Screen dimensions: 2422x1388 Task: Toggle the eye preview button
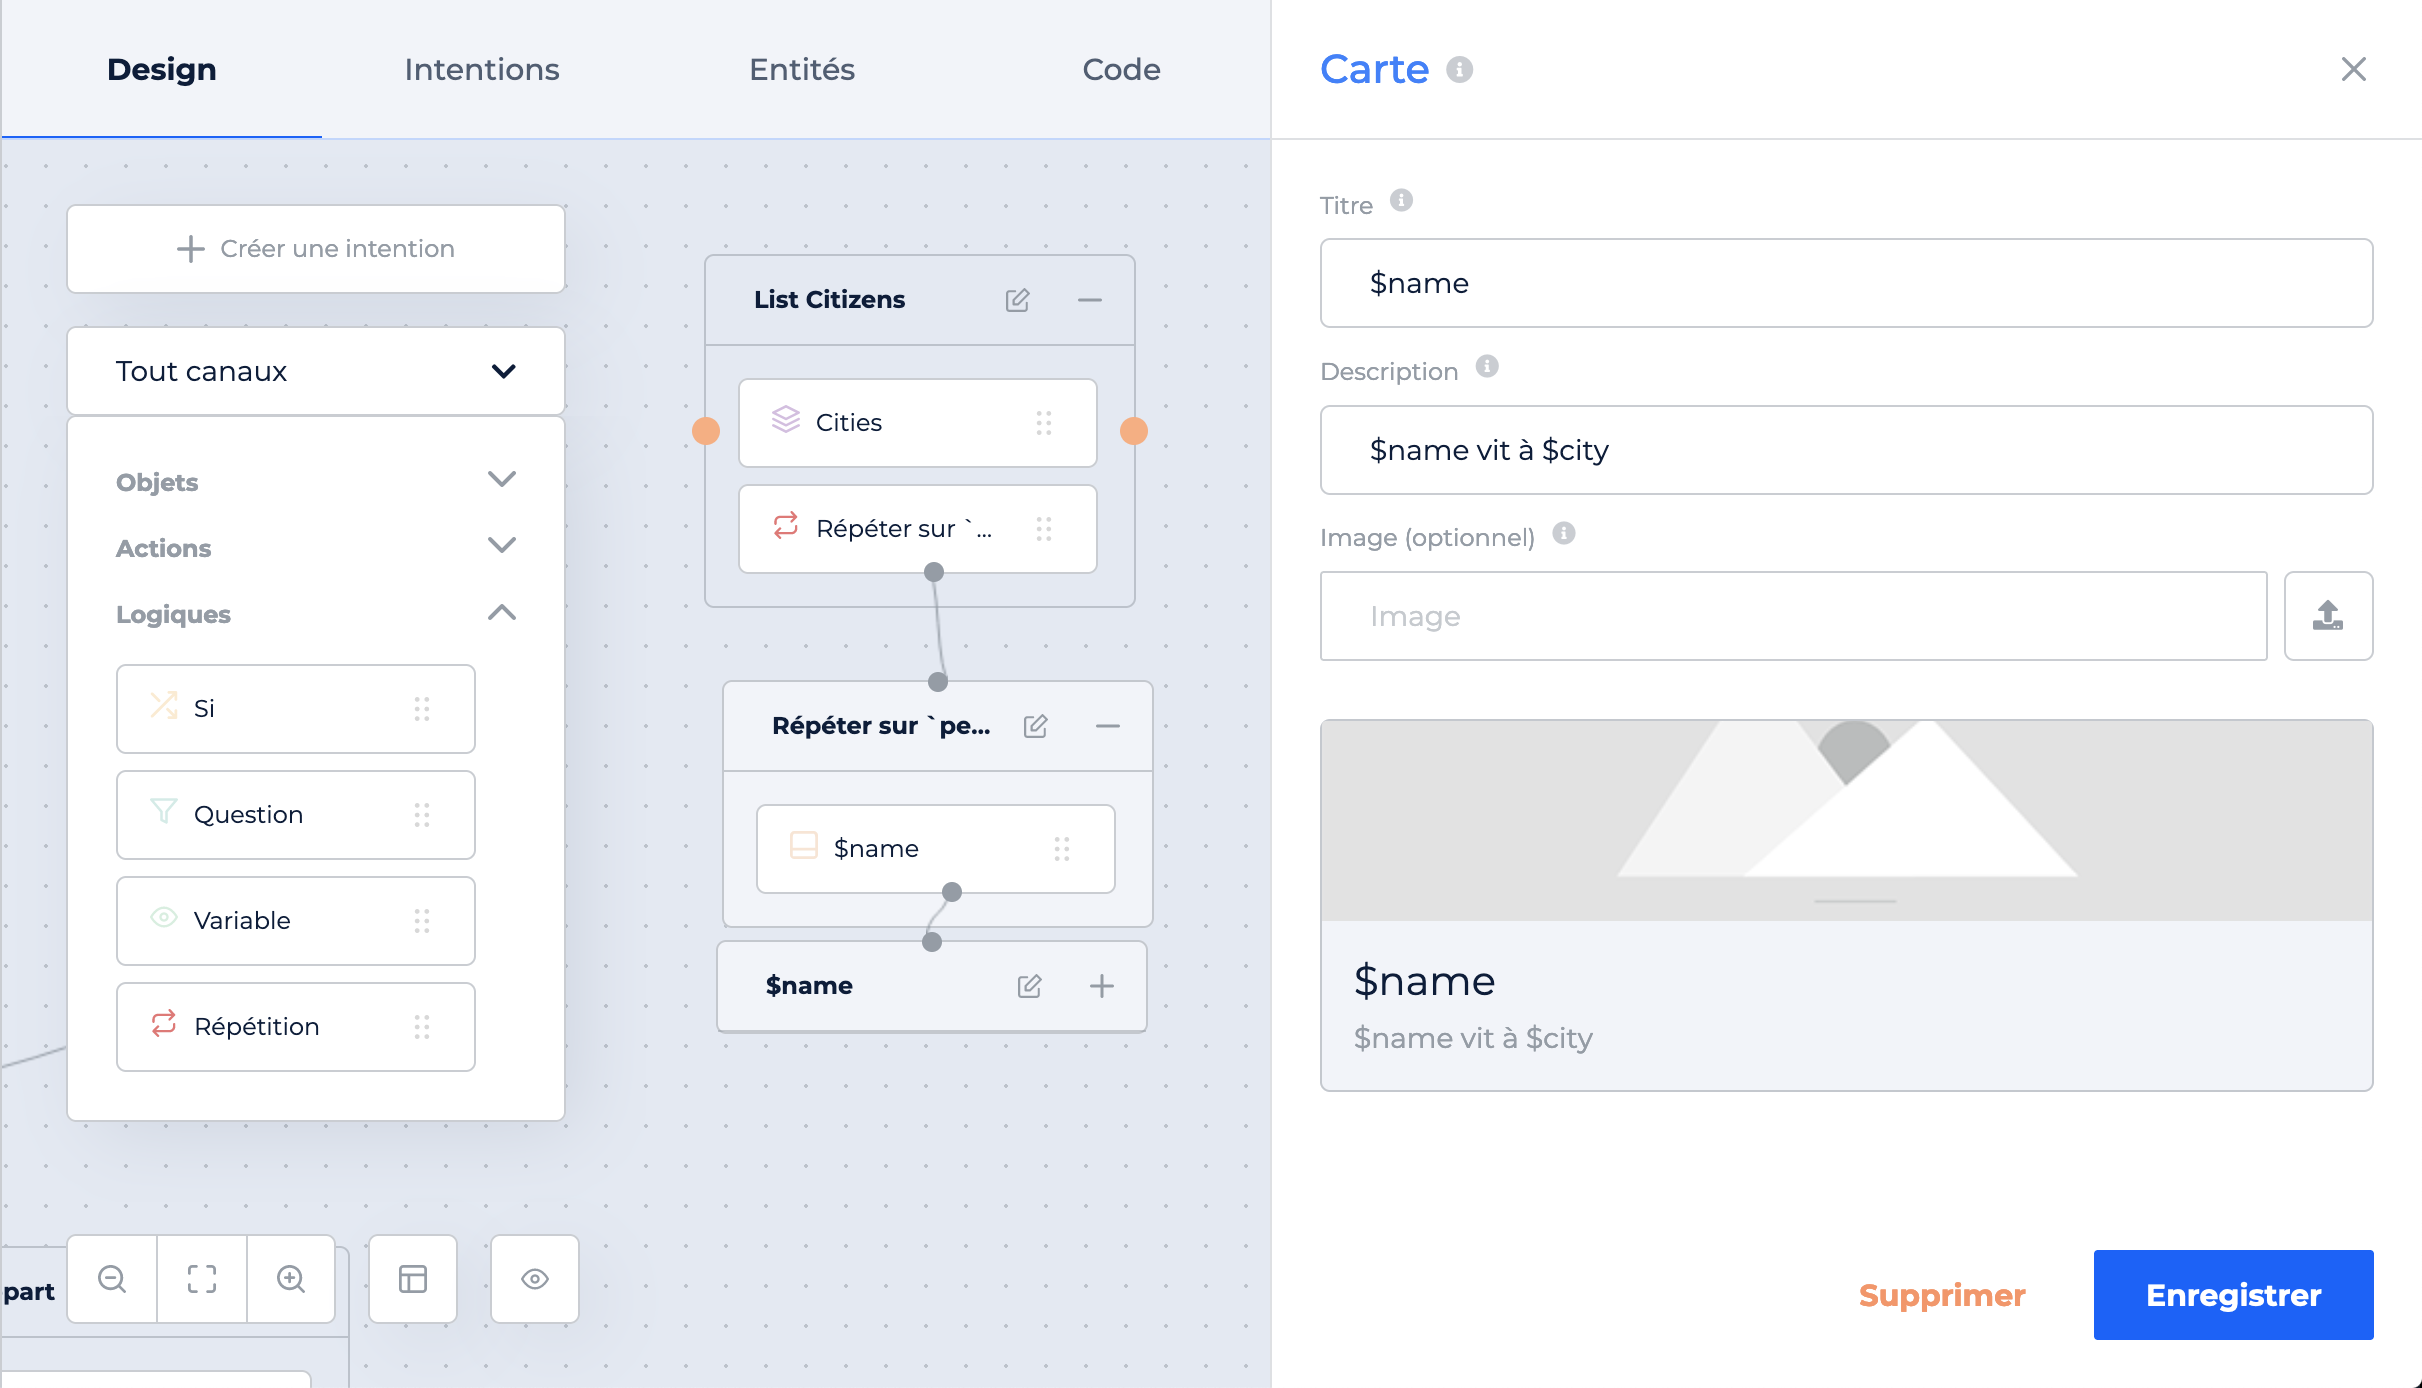[535, 1279]
